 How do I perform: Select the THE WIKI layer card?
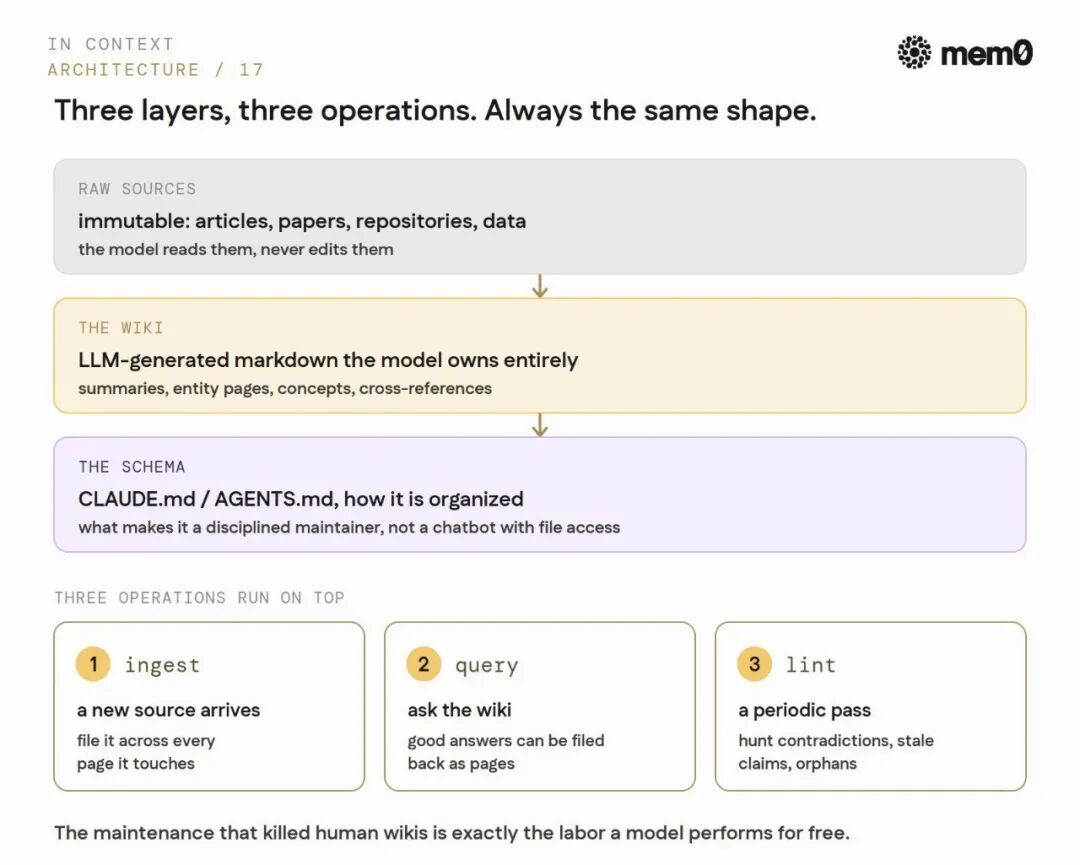click(540, 355)
